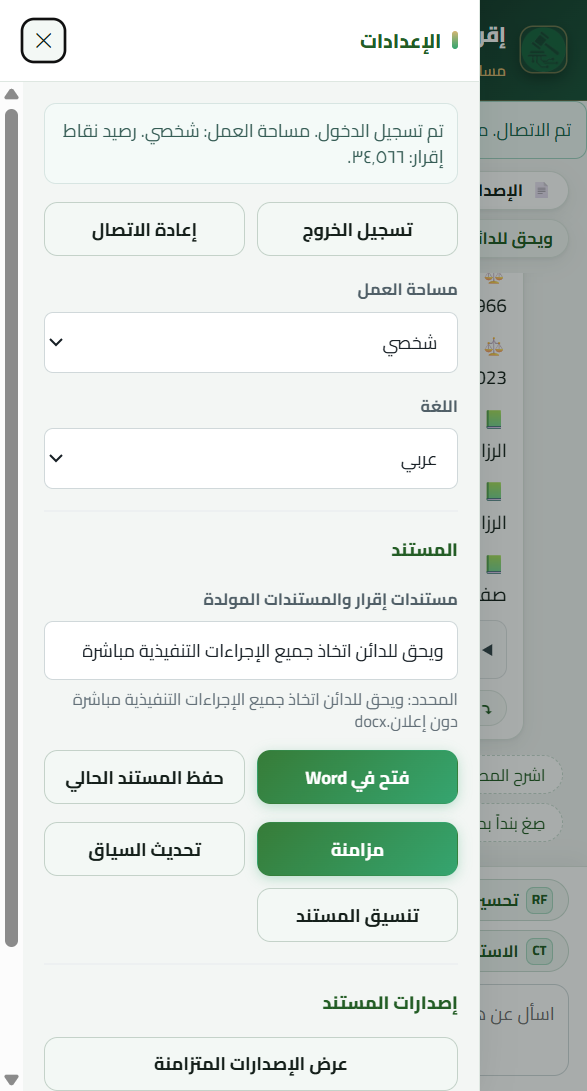Viewport: 587px width, 1091px height.
Task: Open the document with فتح في Word
Action: 357,777
